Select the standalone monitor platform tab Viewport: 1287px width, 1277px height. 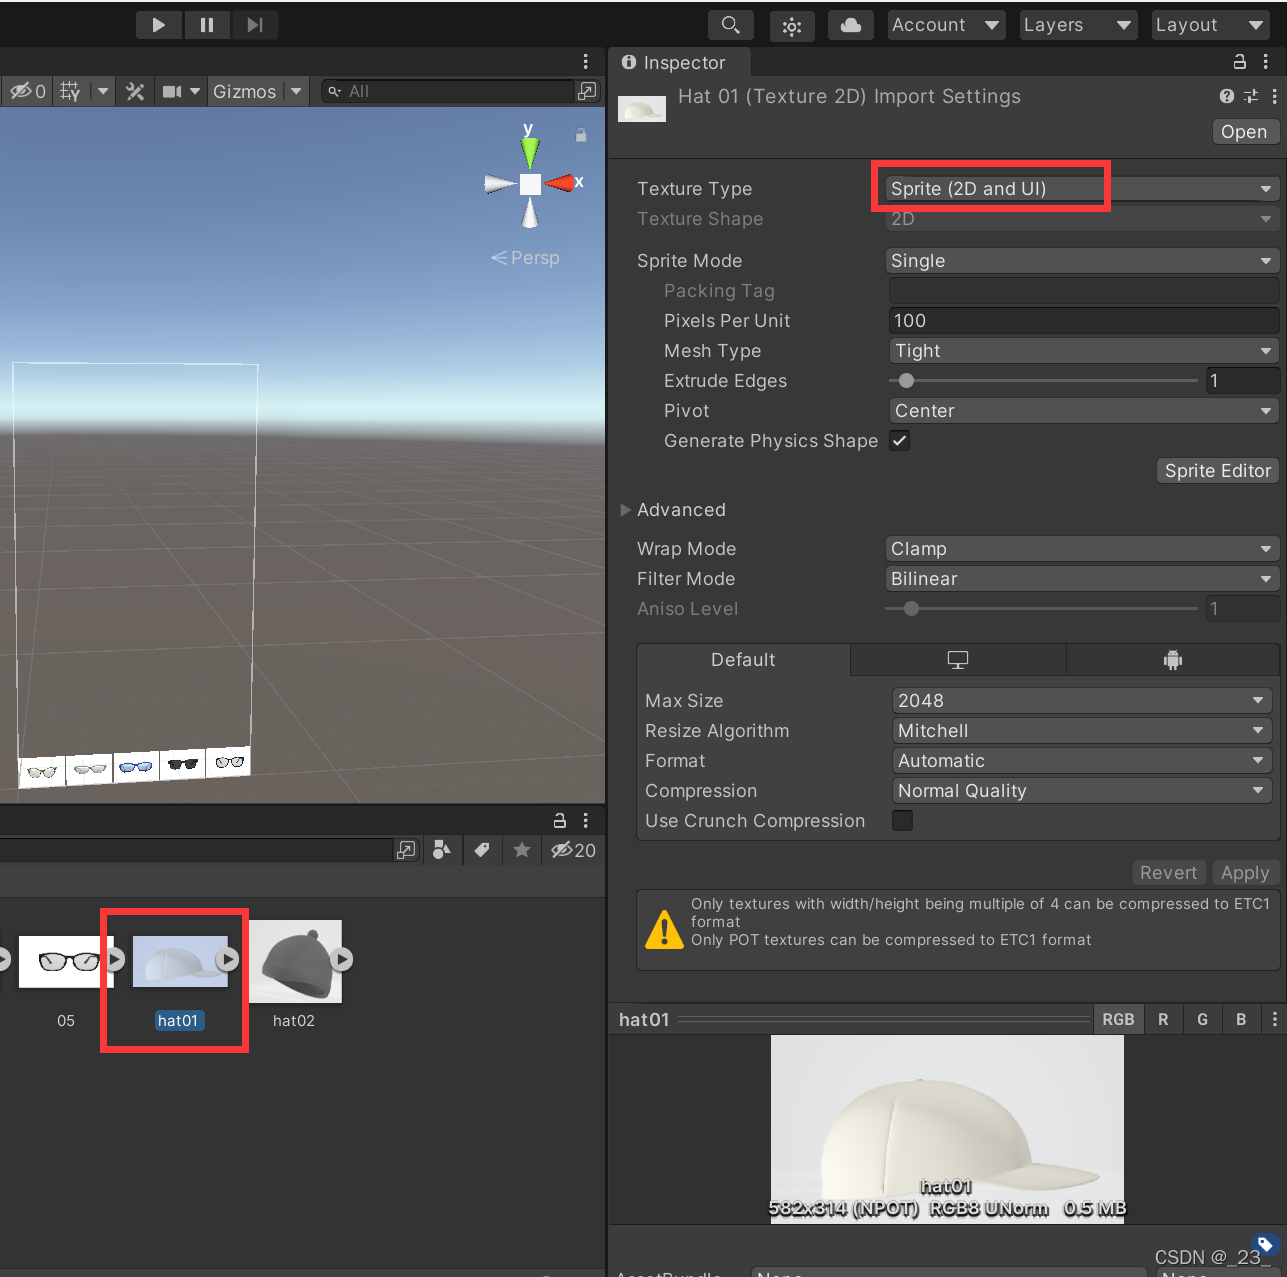coord(958,660)
